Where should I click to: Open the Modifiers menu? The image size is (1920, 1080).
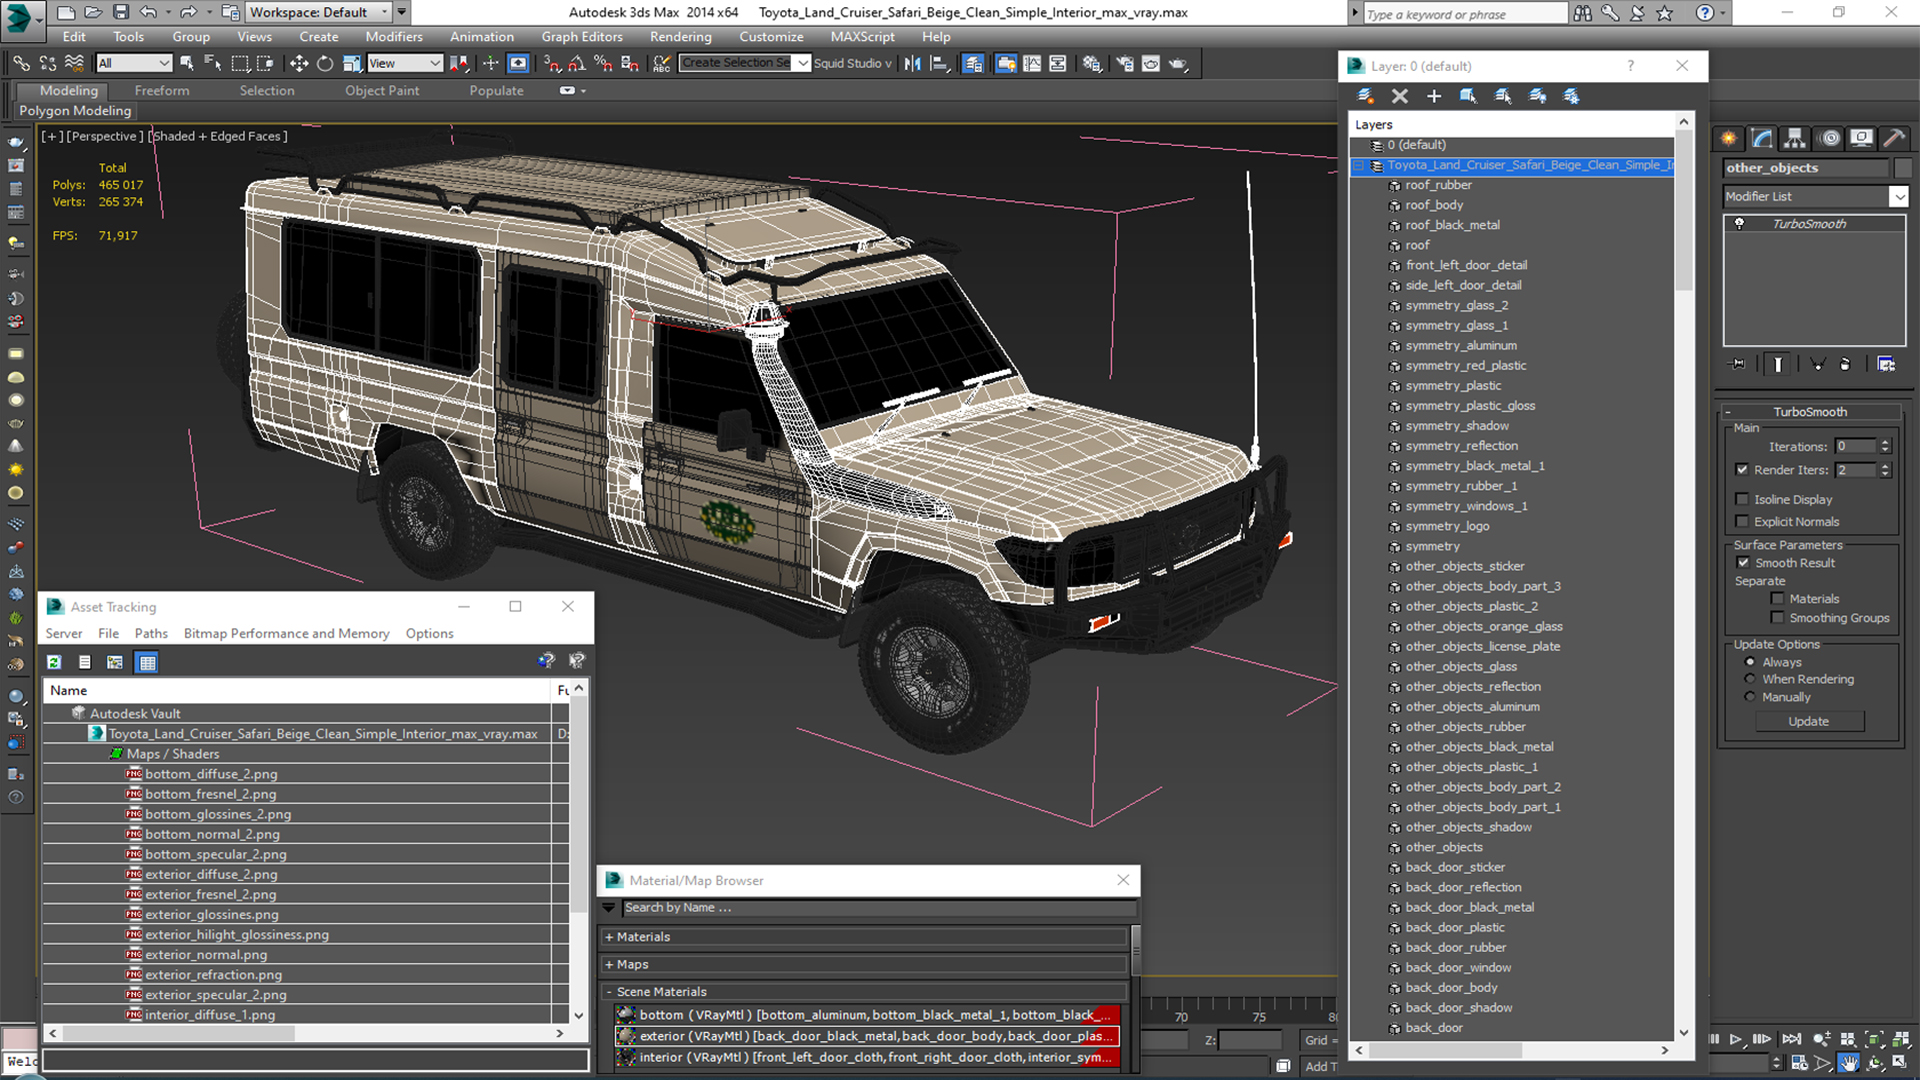point(394,37)
